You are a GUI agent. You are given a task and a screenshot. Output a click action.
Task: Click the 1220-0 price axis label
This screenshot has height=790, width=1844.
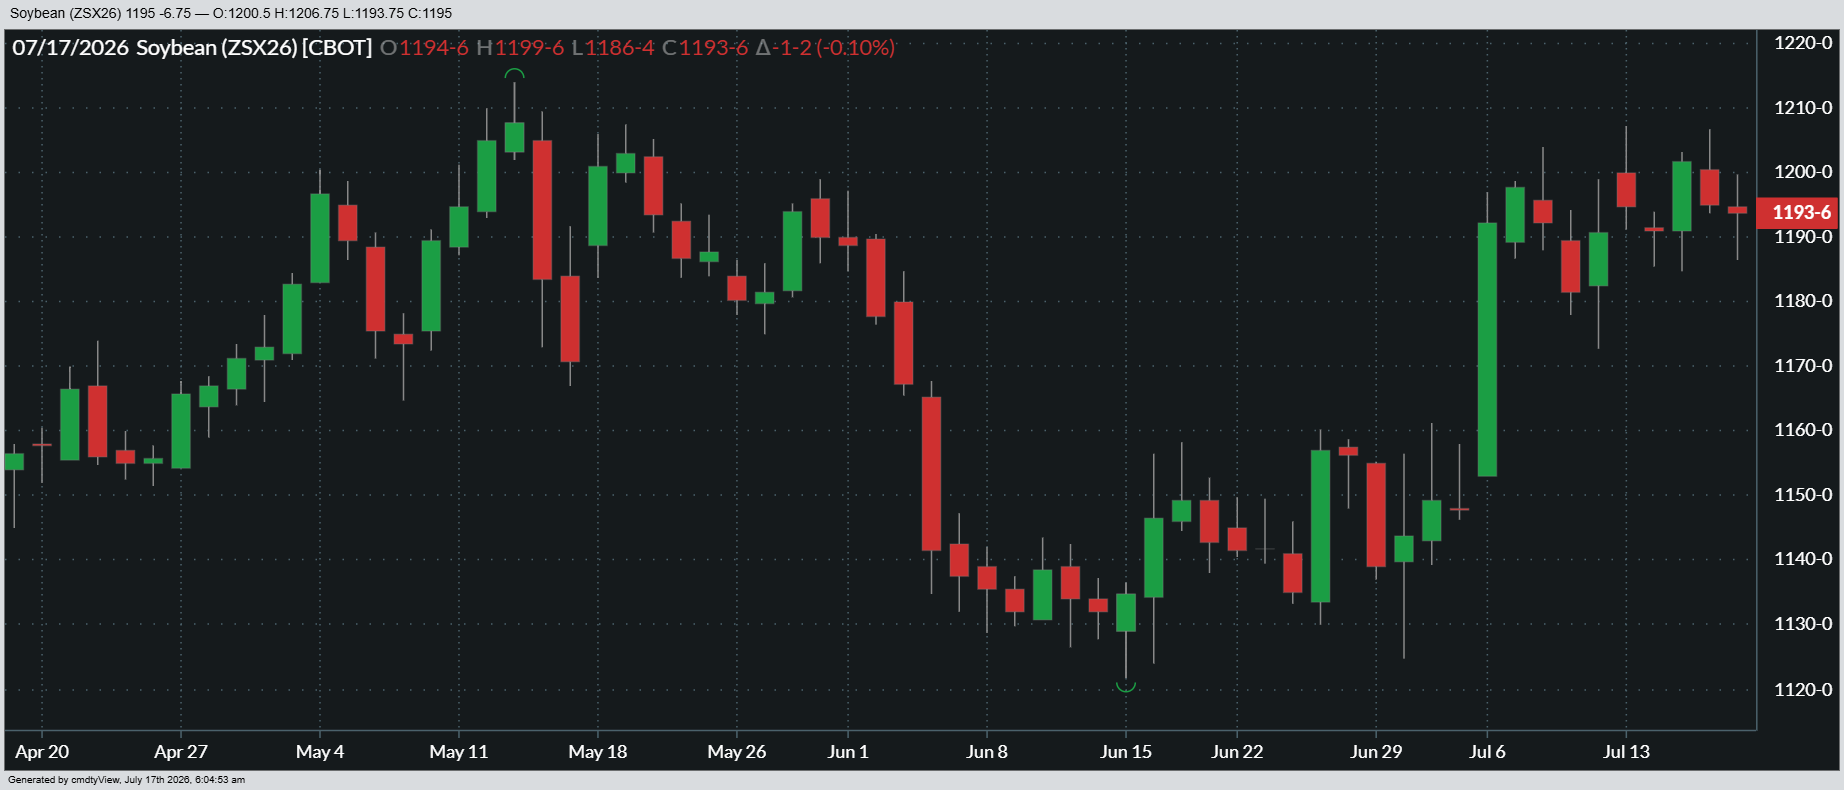(x=1803, y=42)
